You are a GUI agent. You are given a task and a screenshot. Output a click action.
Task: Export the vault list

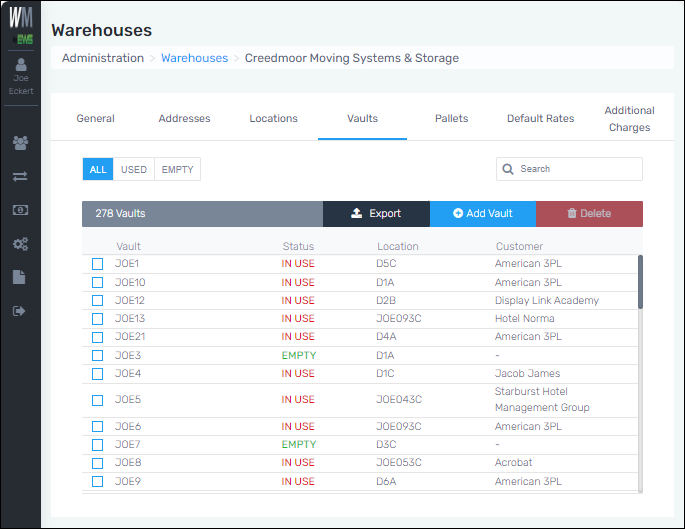tap(376, 214)
